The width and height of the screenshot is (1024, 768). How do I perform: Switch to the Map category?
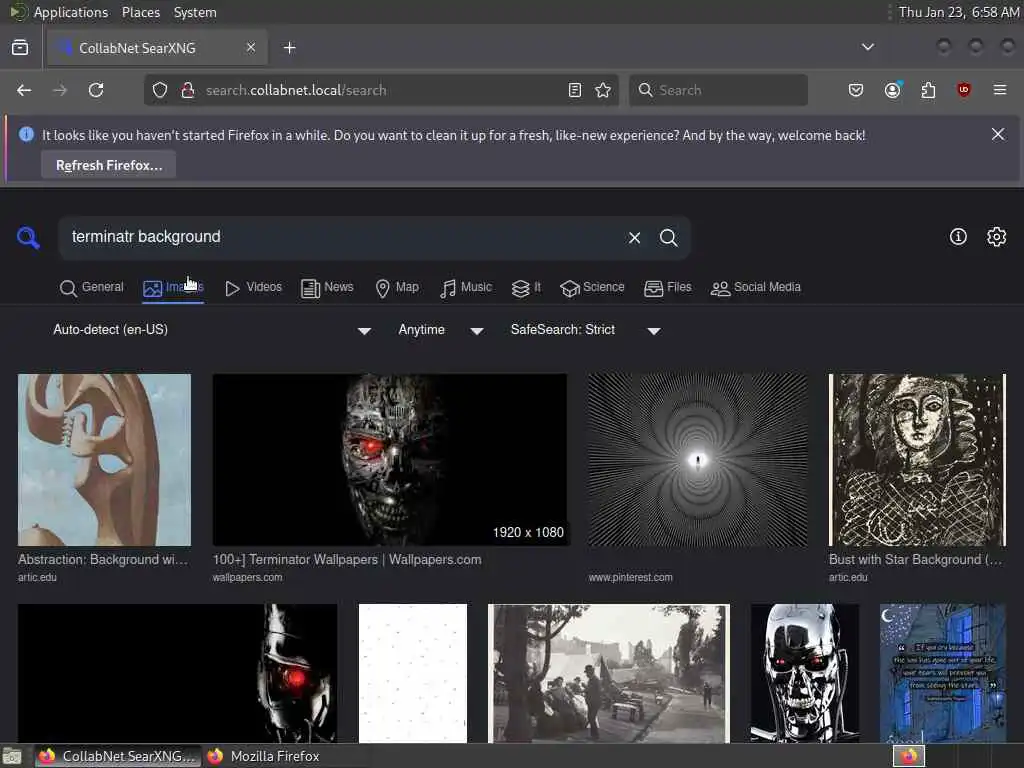(397, 287)
